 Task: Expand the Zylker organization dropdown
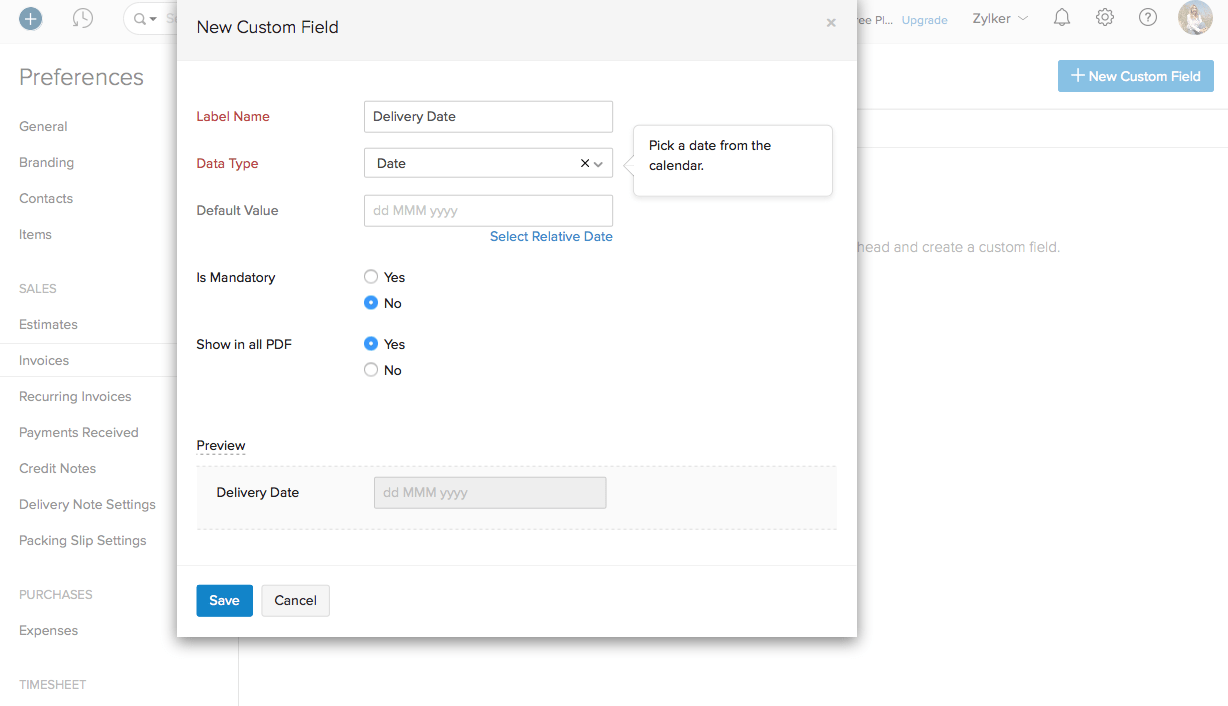pos(1000,19)
